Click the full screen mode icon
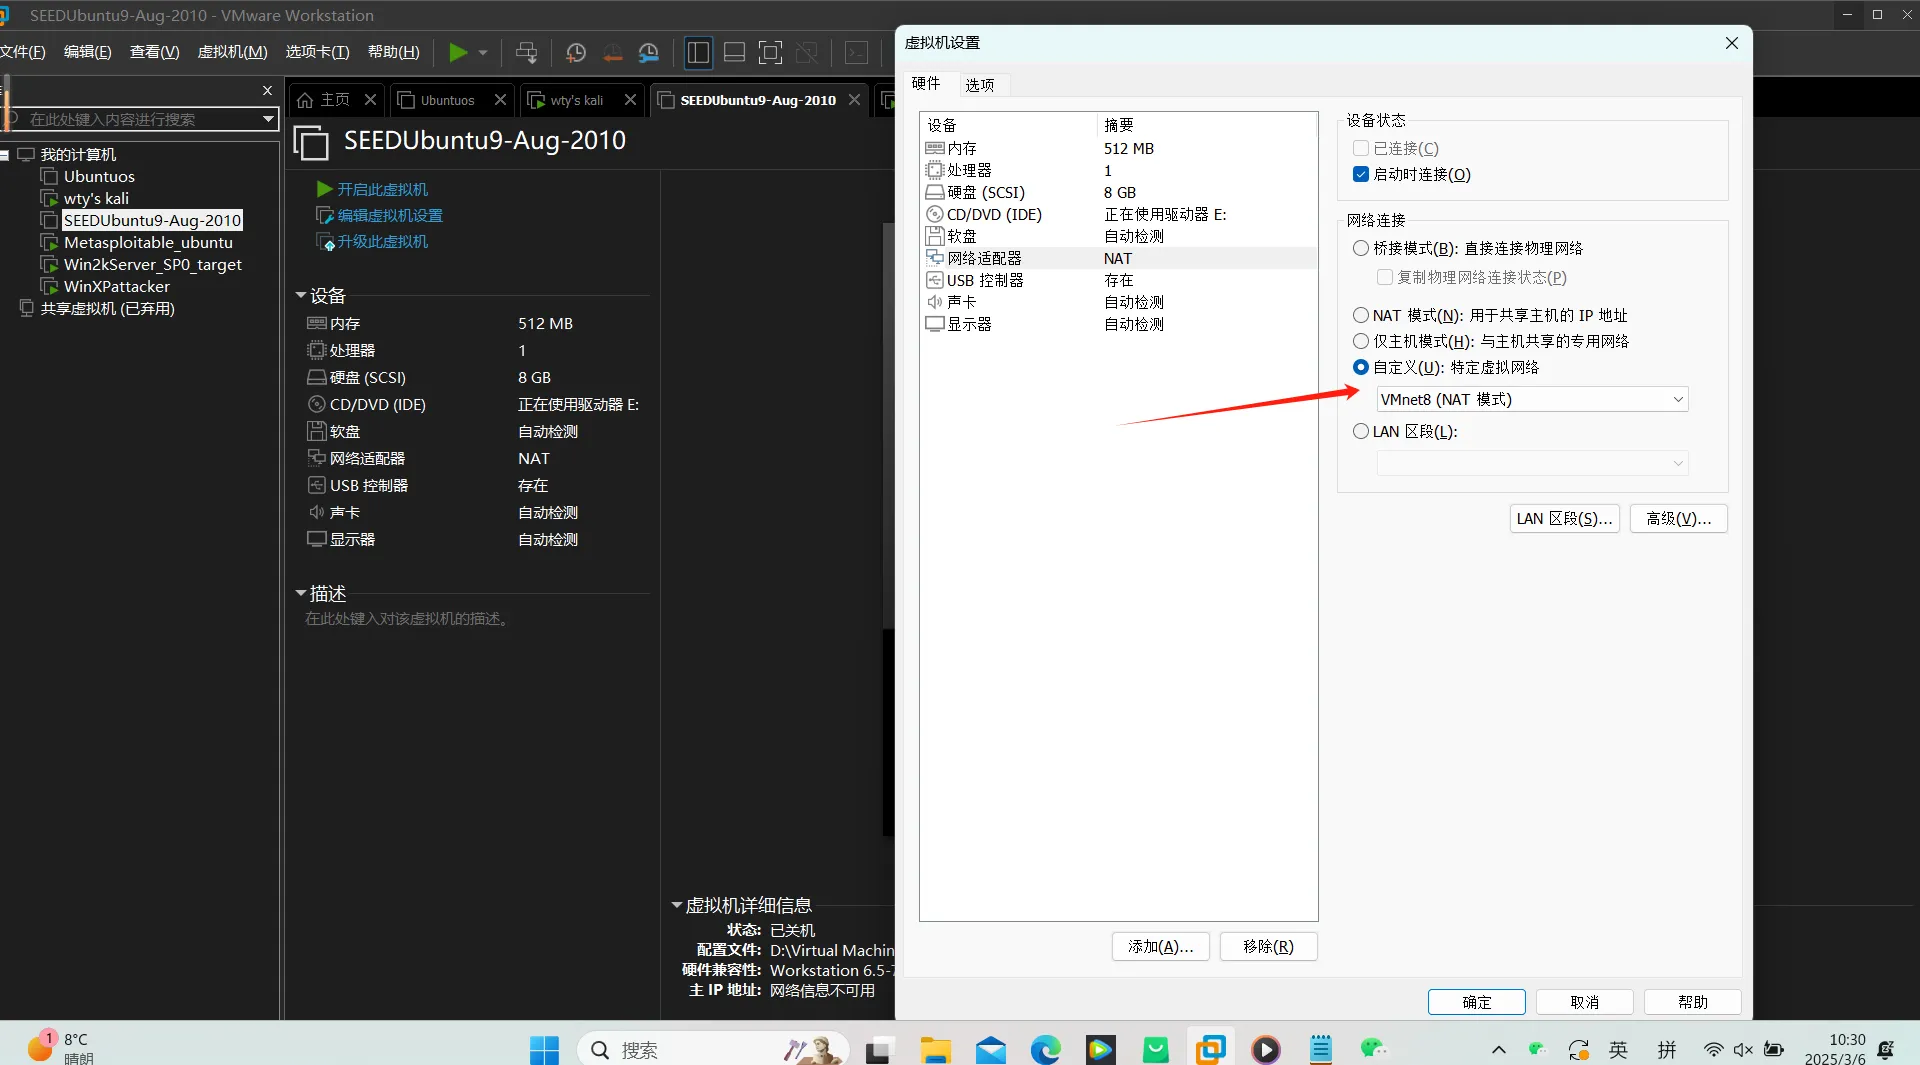Image resolution: width=1920 pixels, height=1065 pixels. [x=770, y=52]
